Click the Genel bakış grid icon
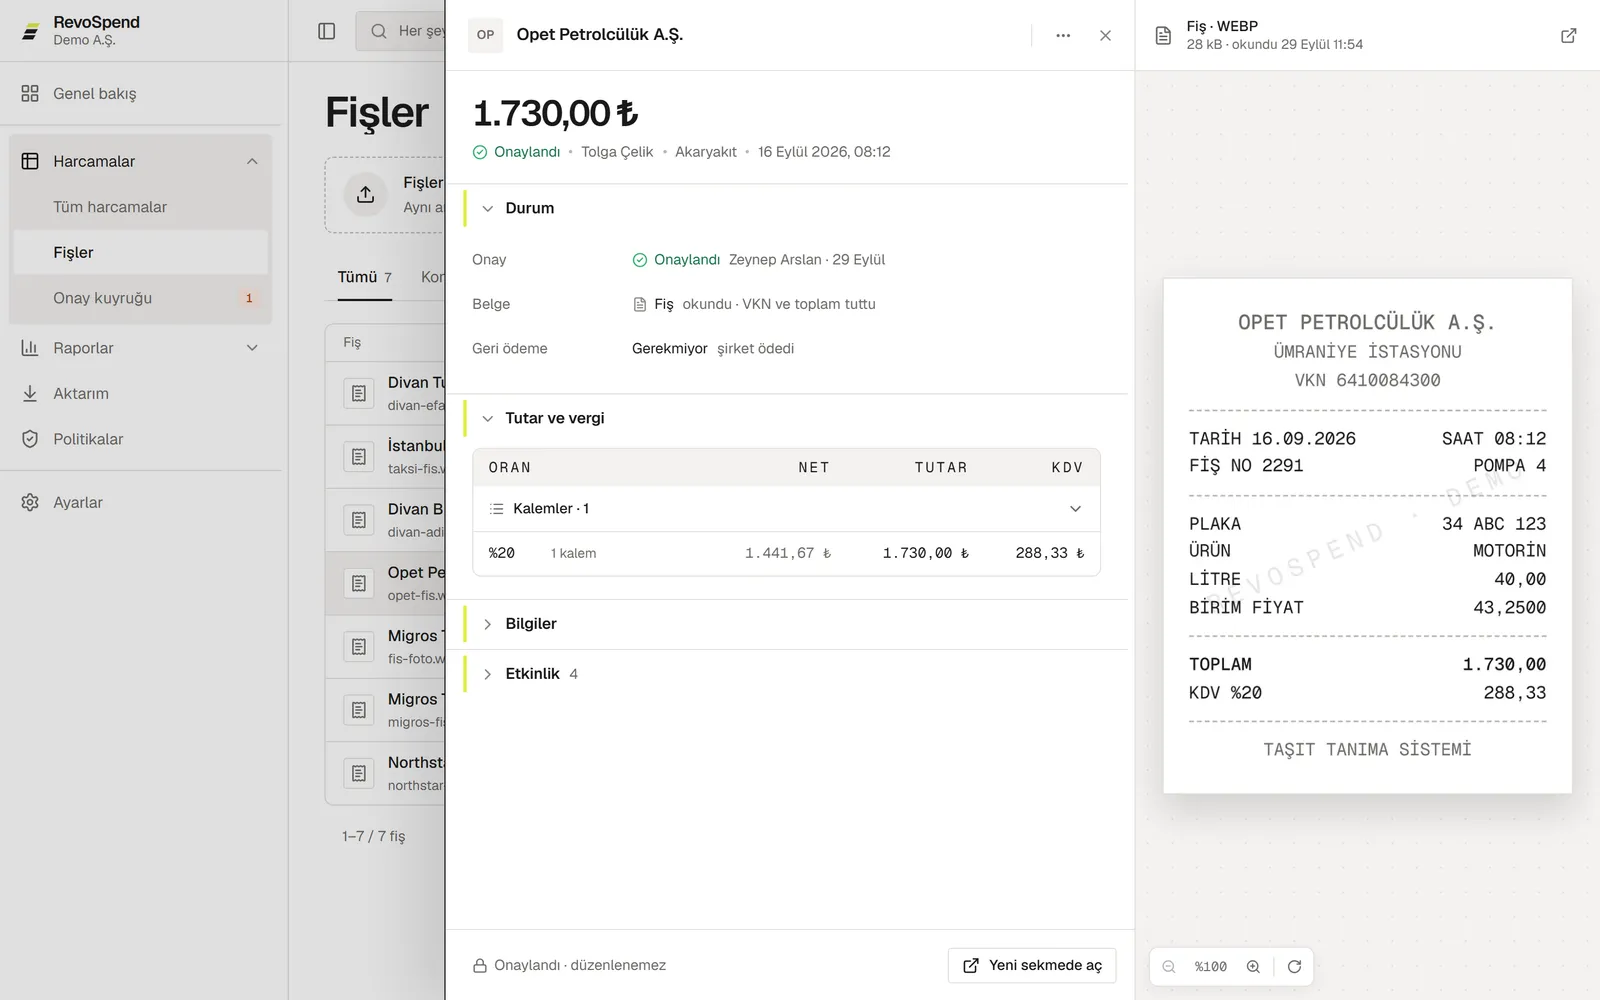 click(x=30, y=93)
